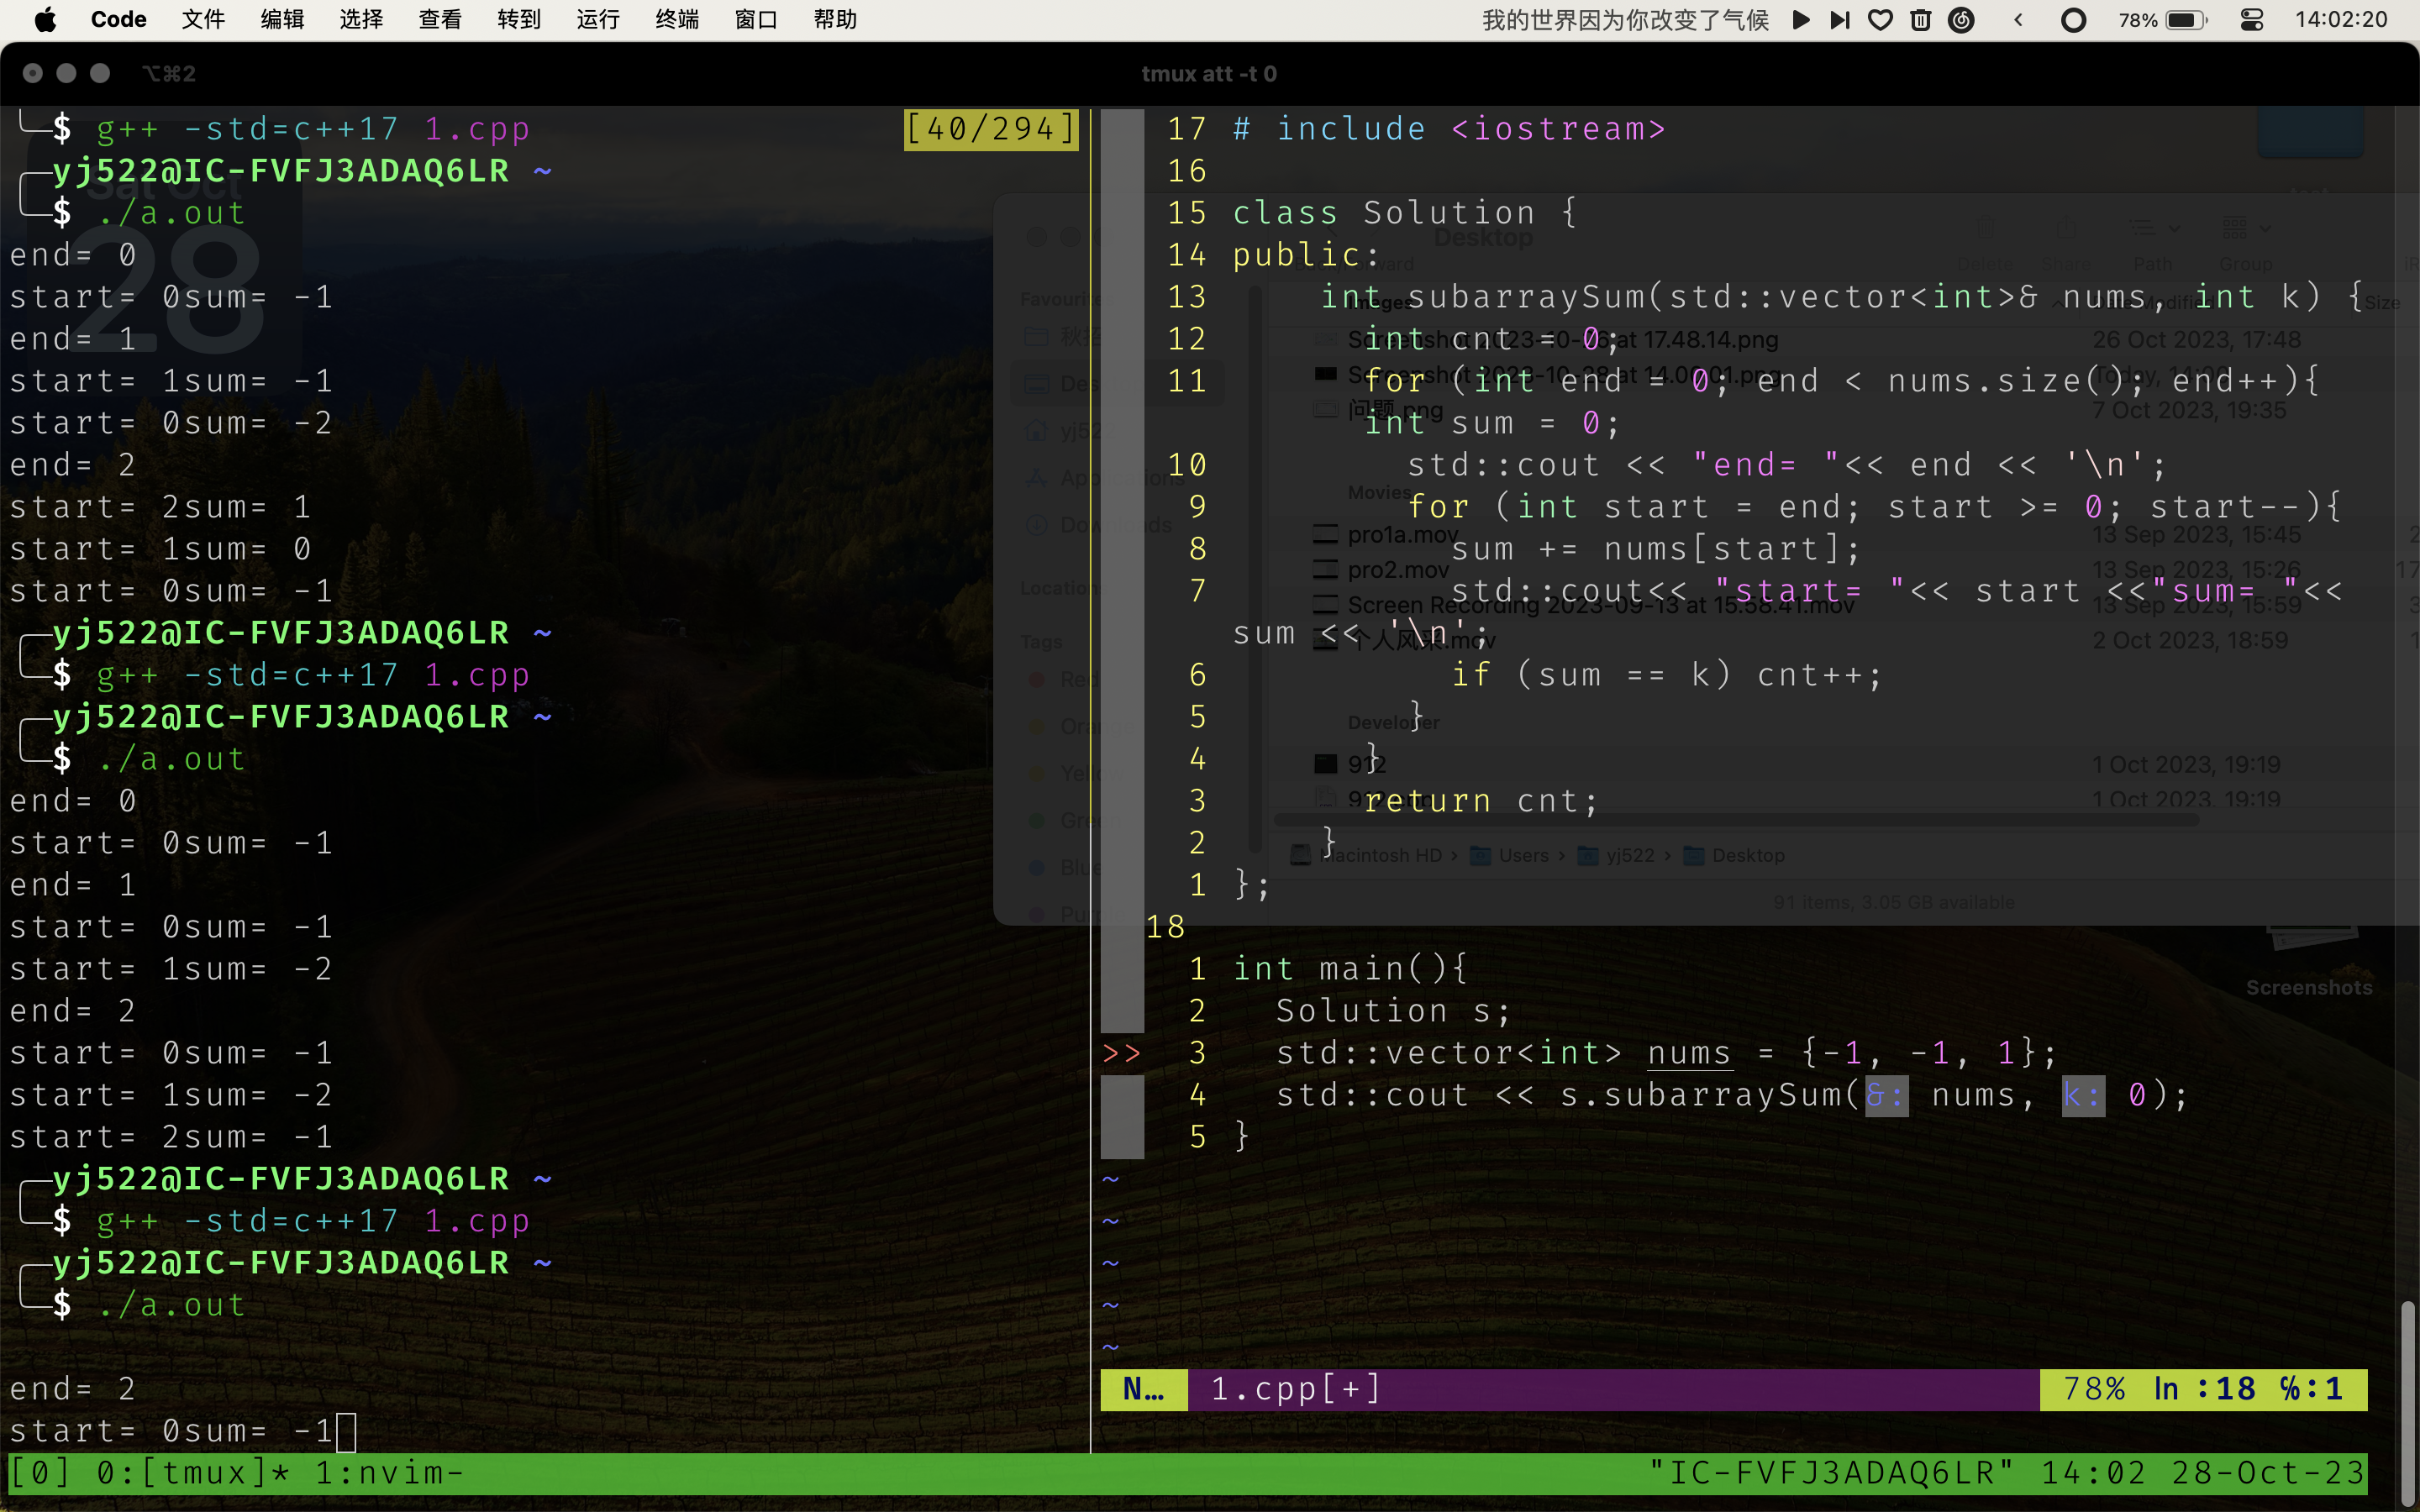The height and width of the screenshot is (1512, 2420).
Task: Open the 选择 menu
Action: [361, 20]
